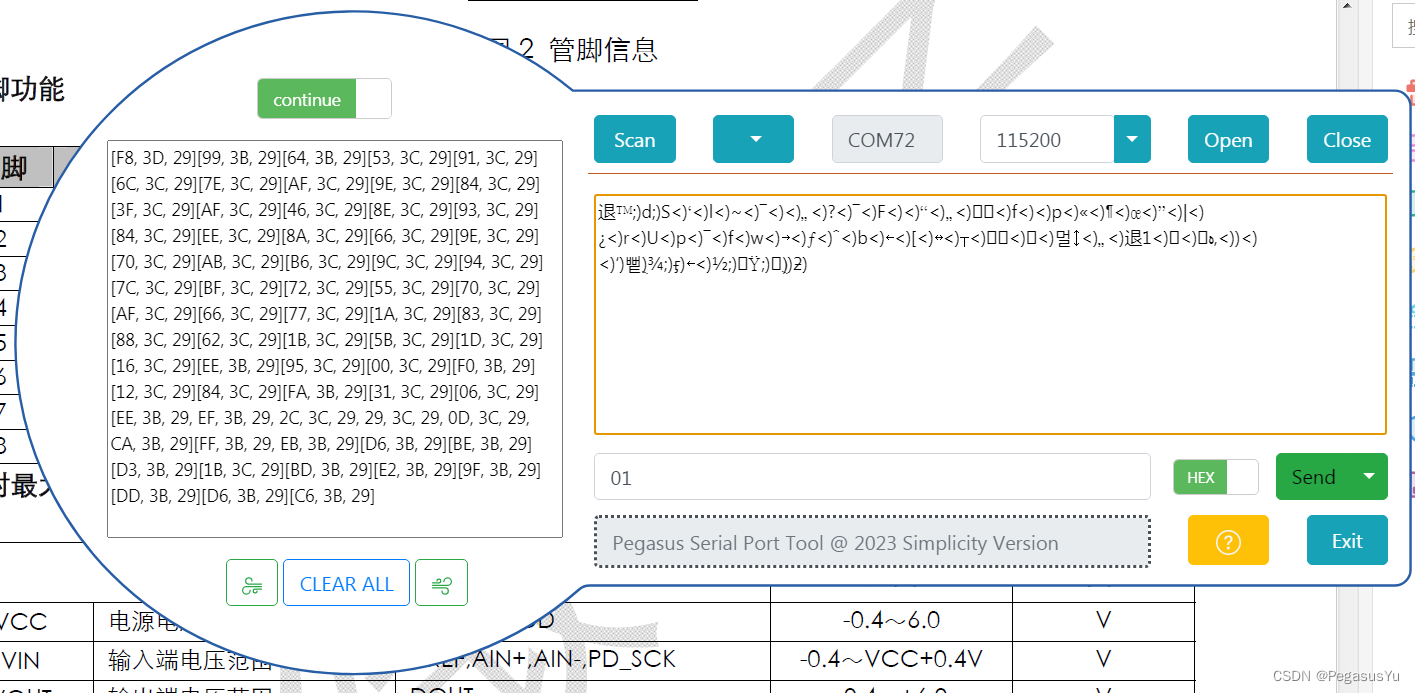Open the dropdown arrow beside Scan
1415x693 pixels.
(753, 139)
